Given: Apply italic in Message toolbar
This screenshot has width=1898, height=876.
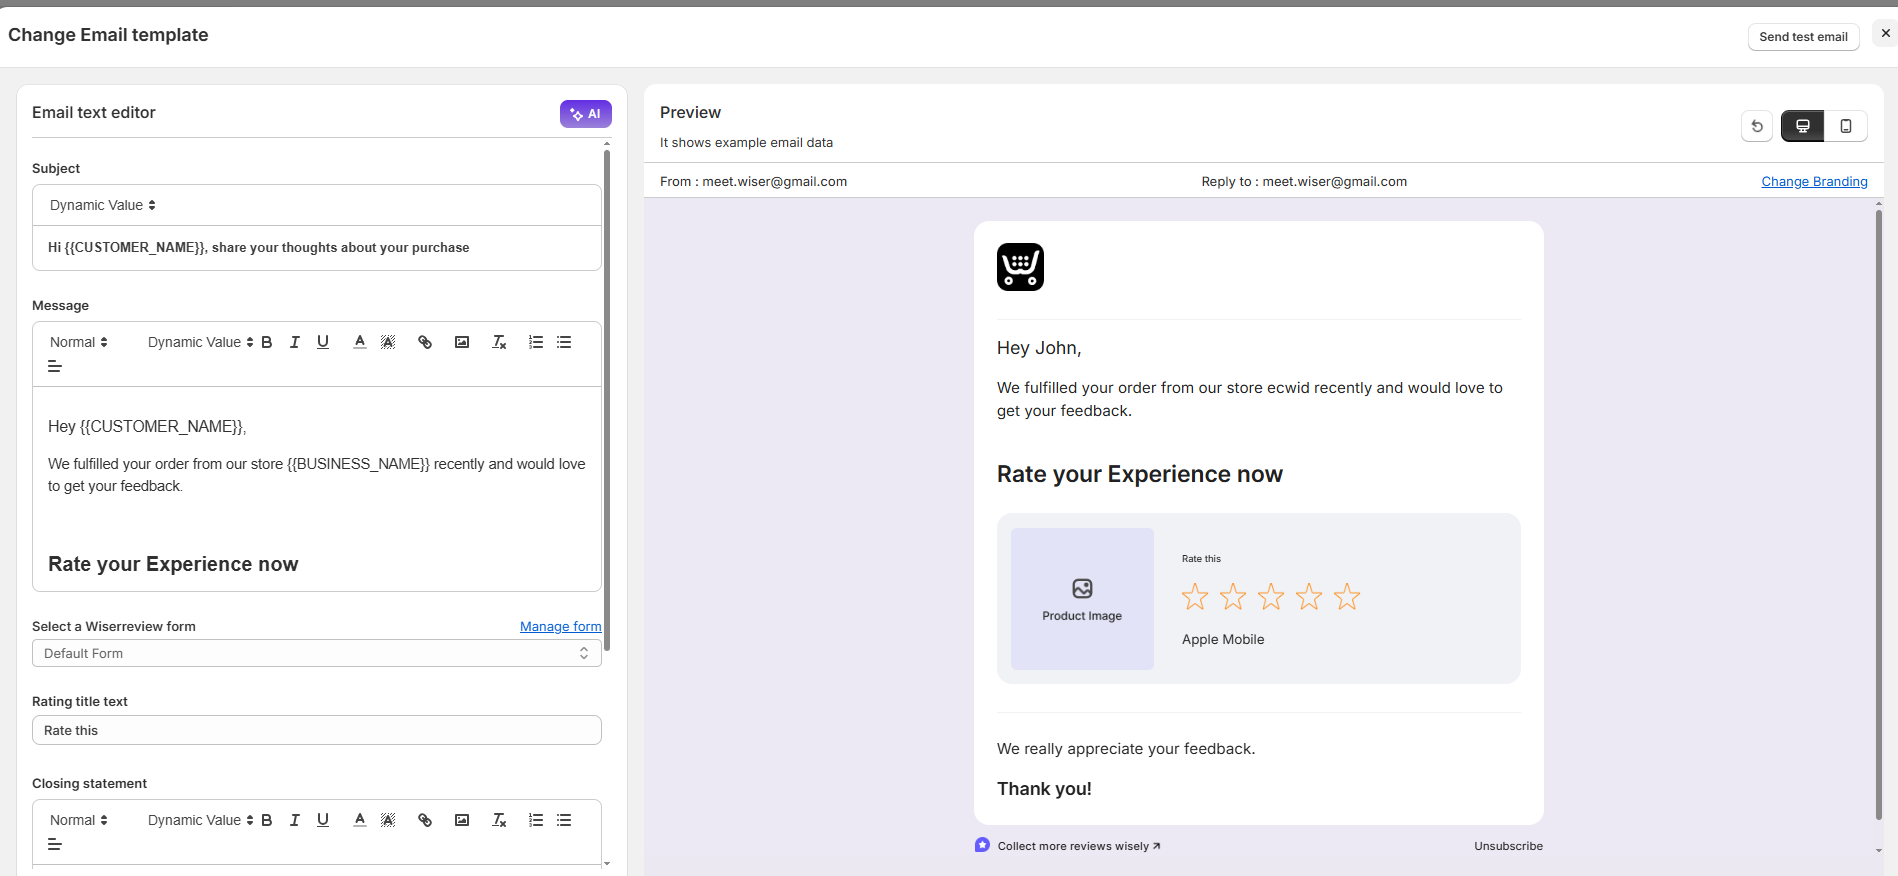Looking at the screenshot, I should (295, 342).
